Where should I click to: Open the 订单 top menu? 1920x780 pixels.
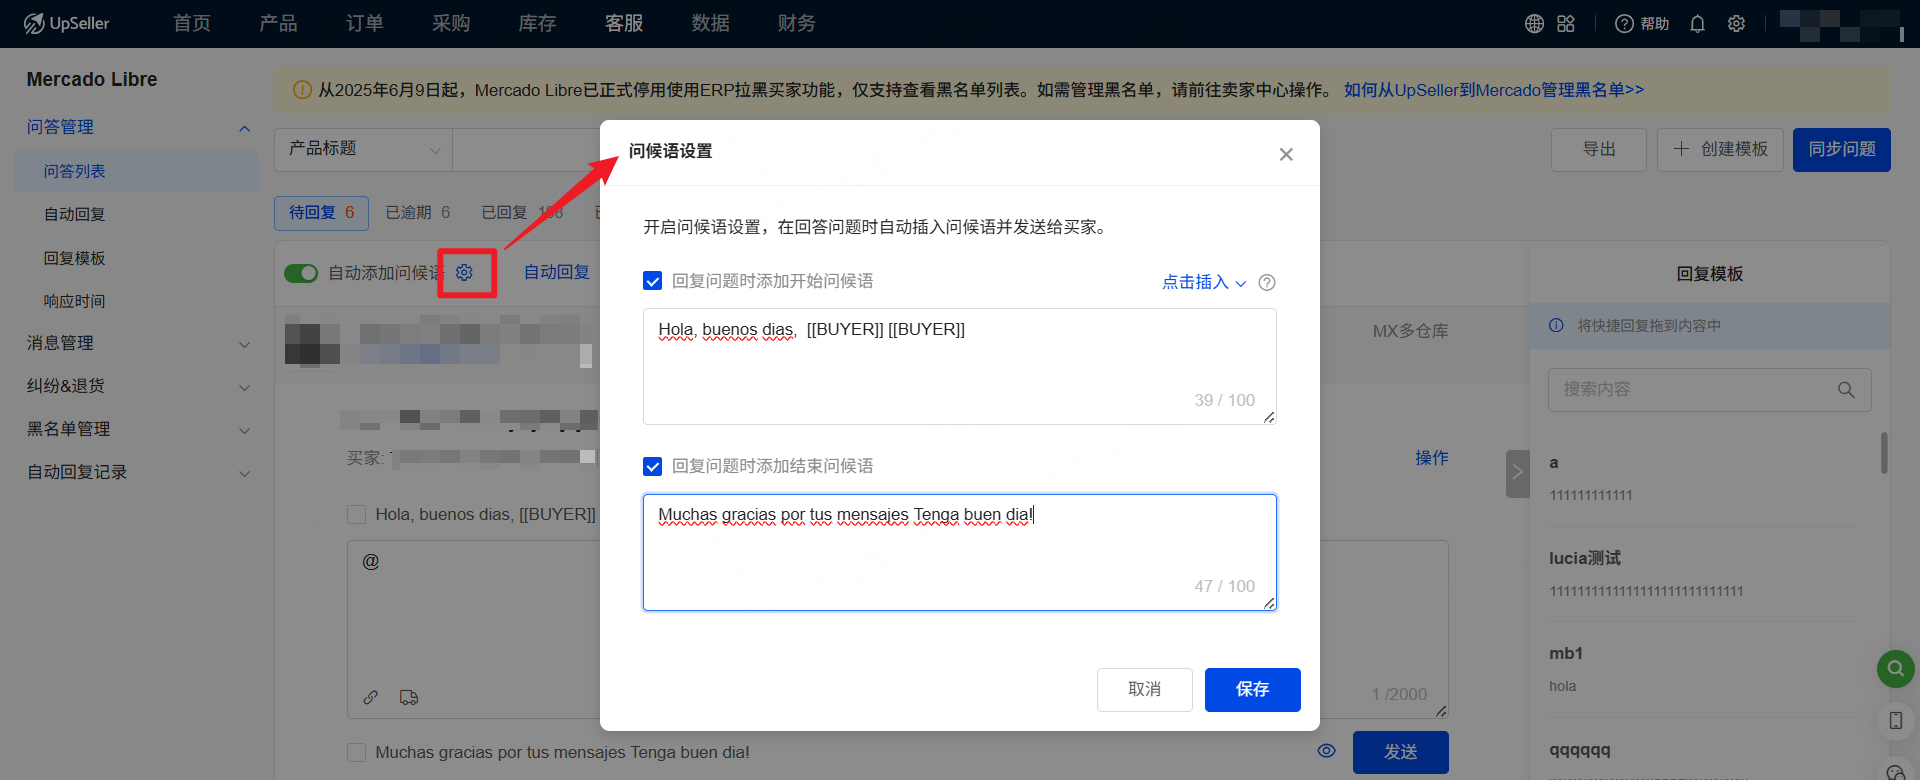pos(364,23)
